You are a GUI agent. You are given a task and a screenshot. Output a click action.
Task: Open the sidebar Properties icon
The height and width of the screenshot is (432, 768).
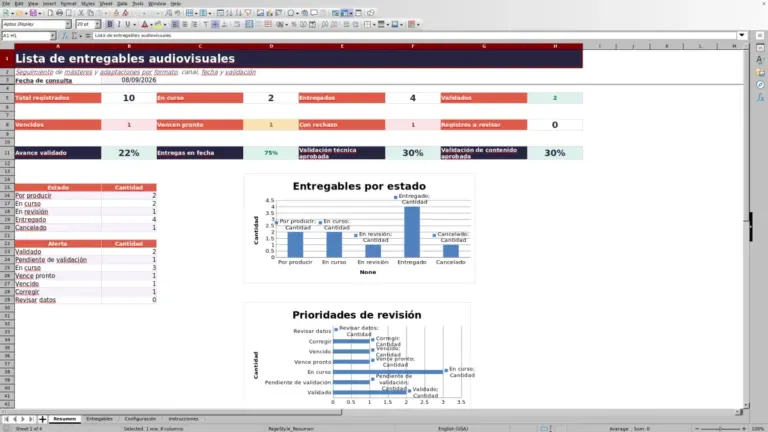point(760,48)
